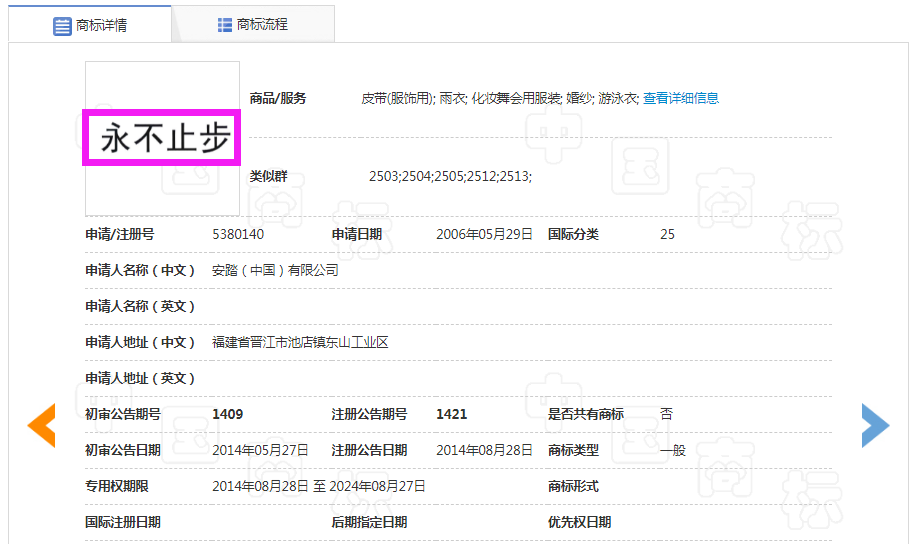Viewport: 917px width, 544px height.
Task: Click preliminary announcement issue number 1409
Action: click(227, 414)
